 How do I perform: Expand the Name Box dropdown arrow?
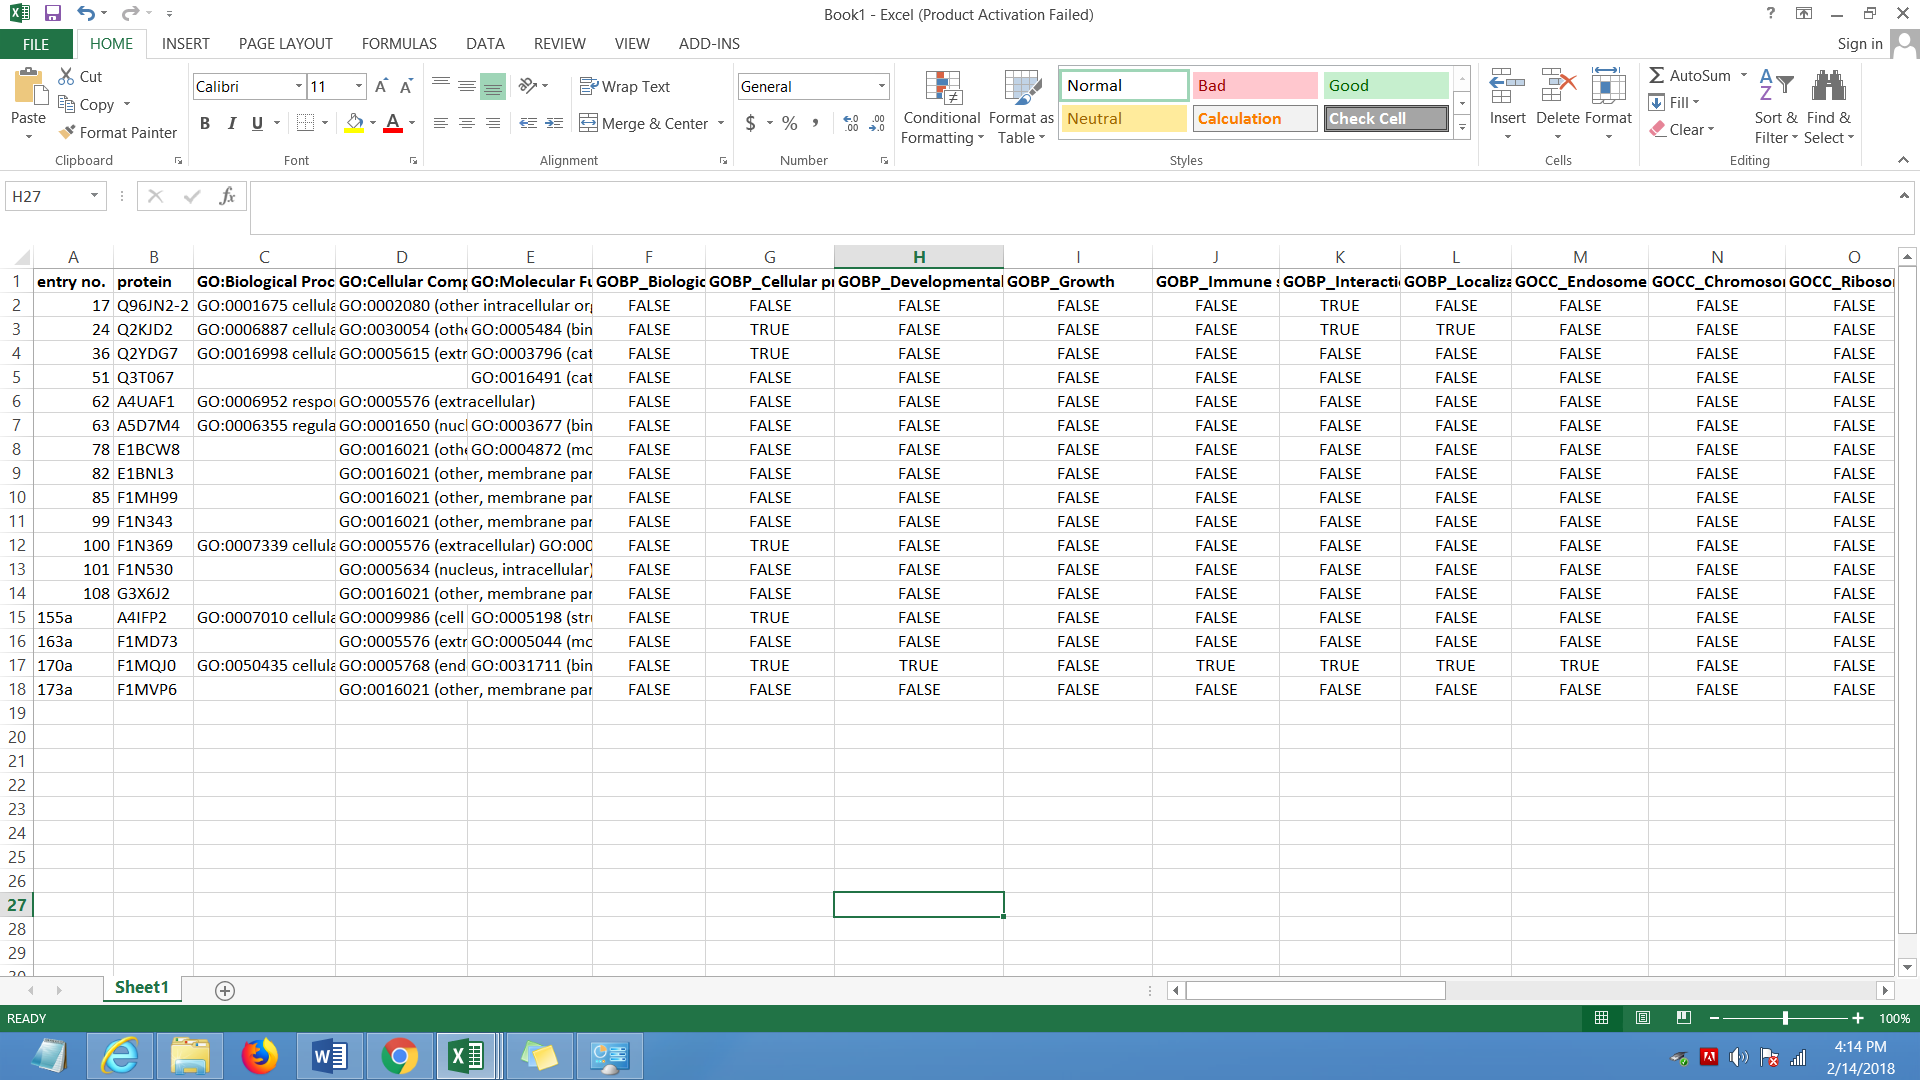[x=94, y=196]
